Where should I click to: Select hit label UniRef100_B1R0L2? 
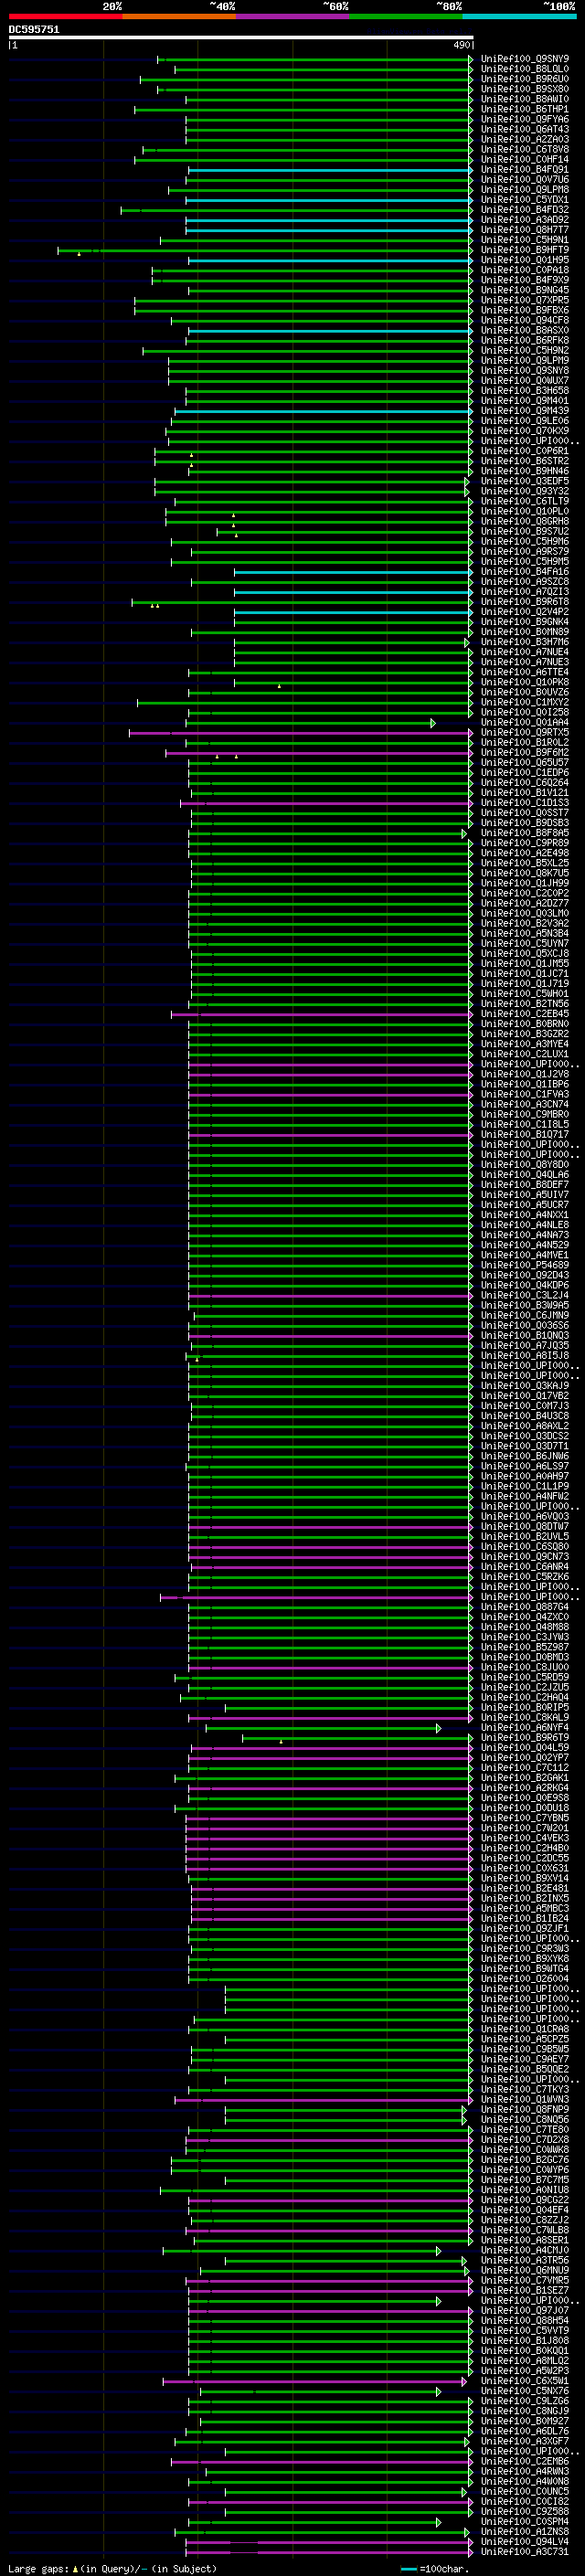click(x=525, y=742)
